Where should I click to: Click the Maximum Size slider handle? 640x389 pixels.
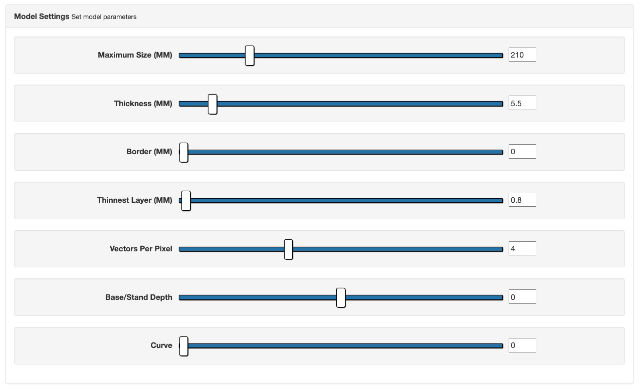(x=250, y=56)
